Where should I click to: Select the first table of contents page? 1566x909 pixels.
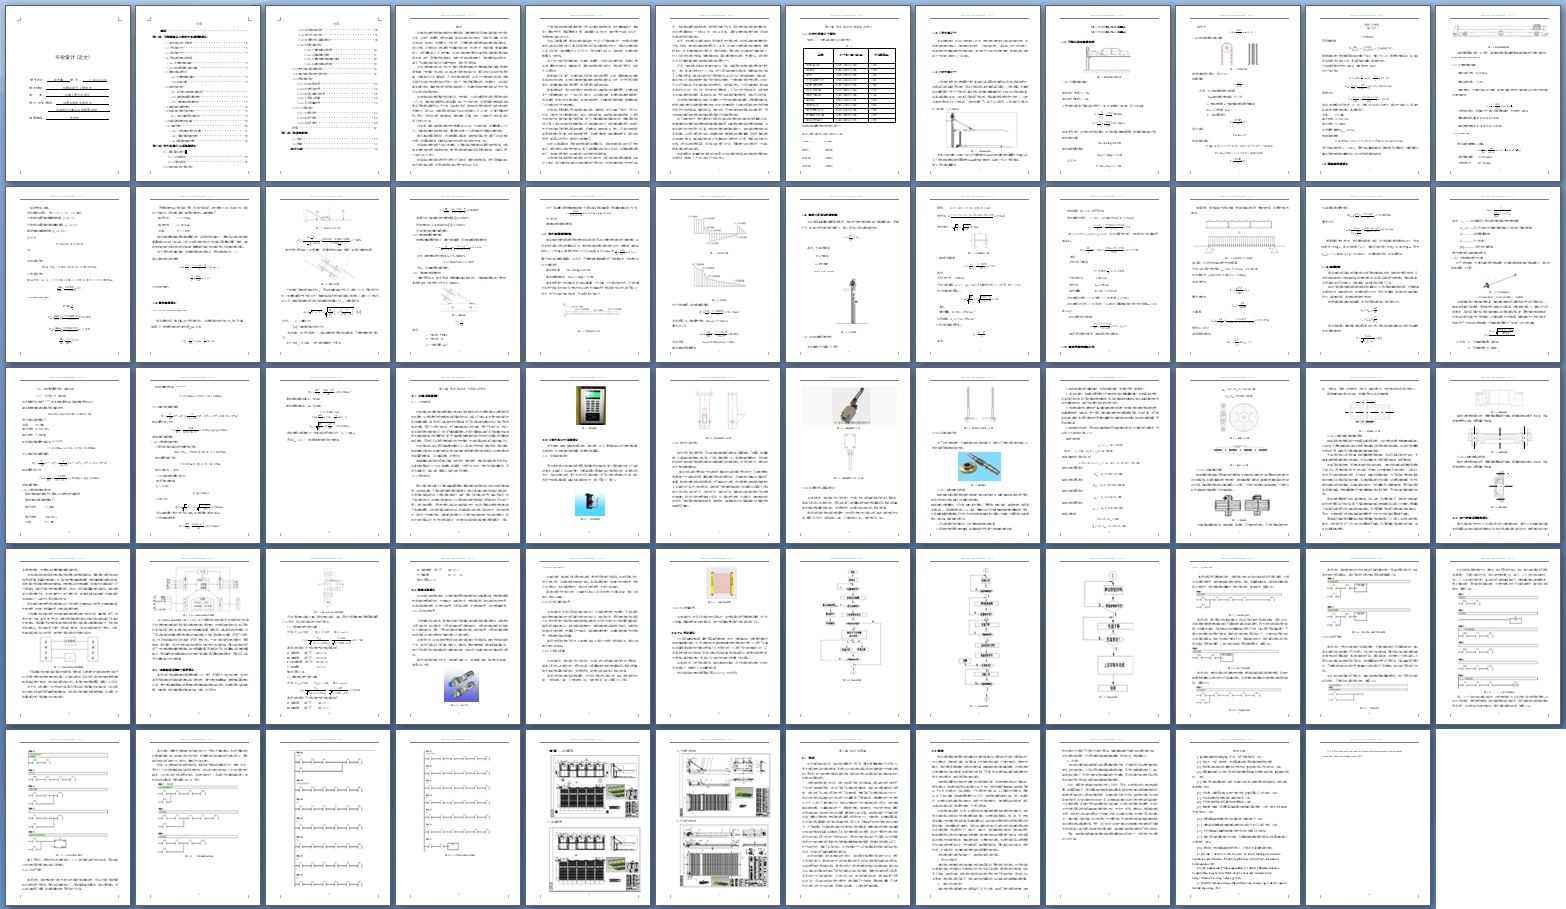click(198, 94)
